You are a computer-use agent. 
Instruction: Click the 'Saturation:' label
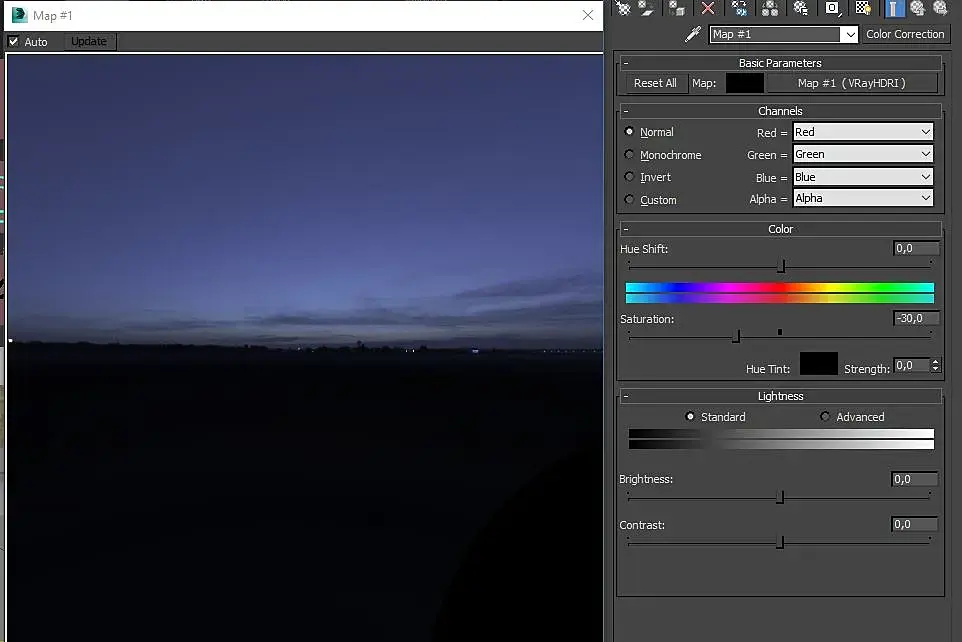pos(647,319)
